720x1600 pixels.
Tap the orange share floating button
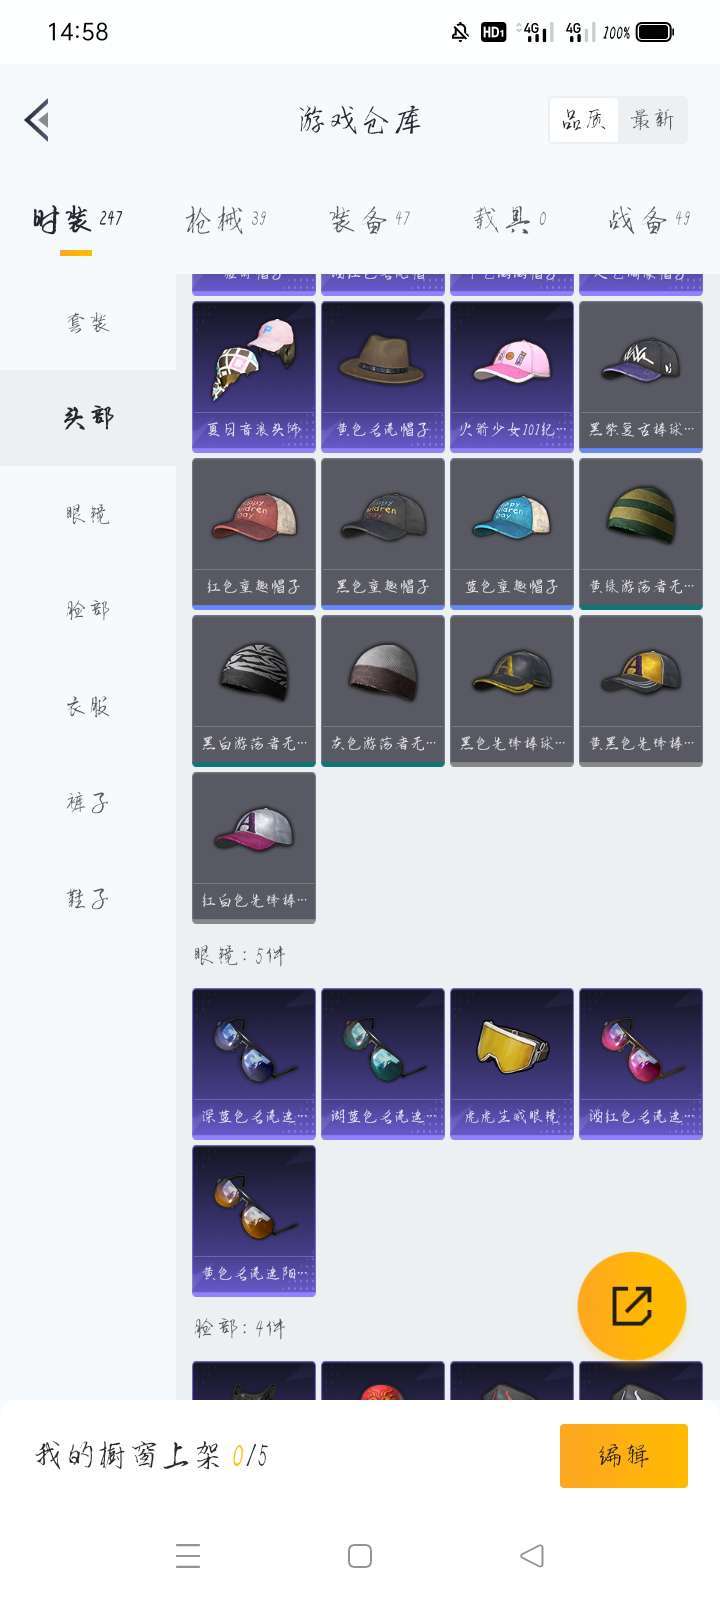[x=632, y=1305]
